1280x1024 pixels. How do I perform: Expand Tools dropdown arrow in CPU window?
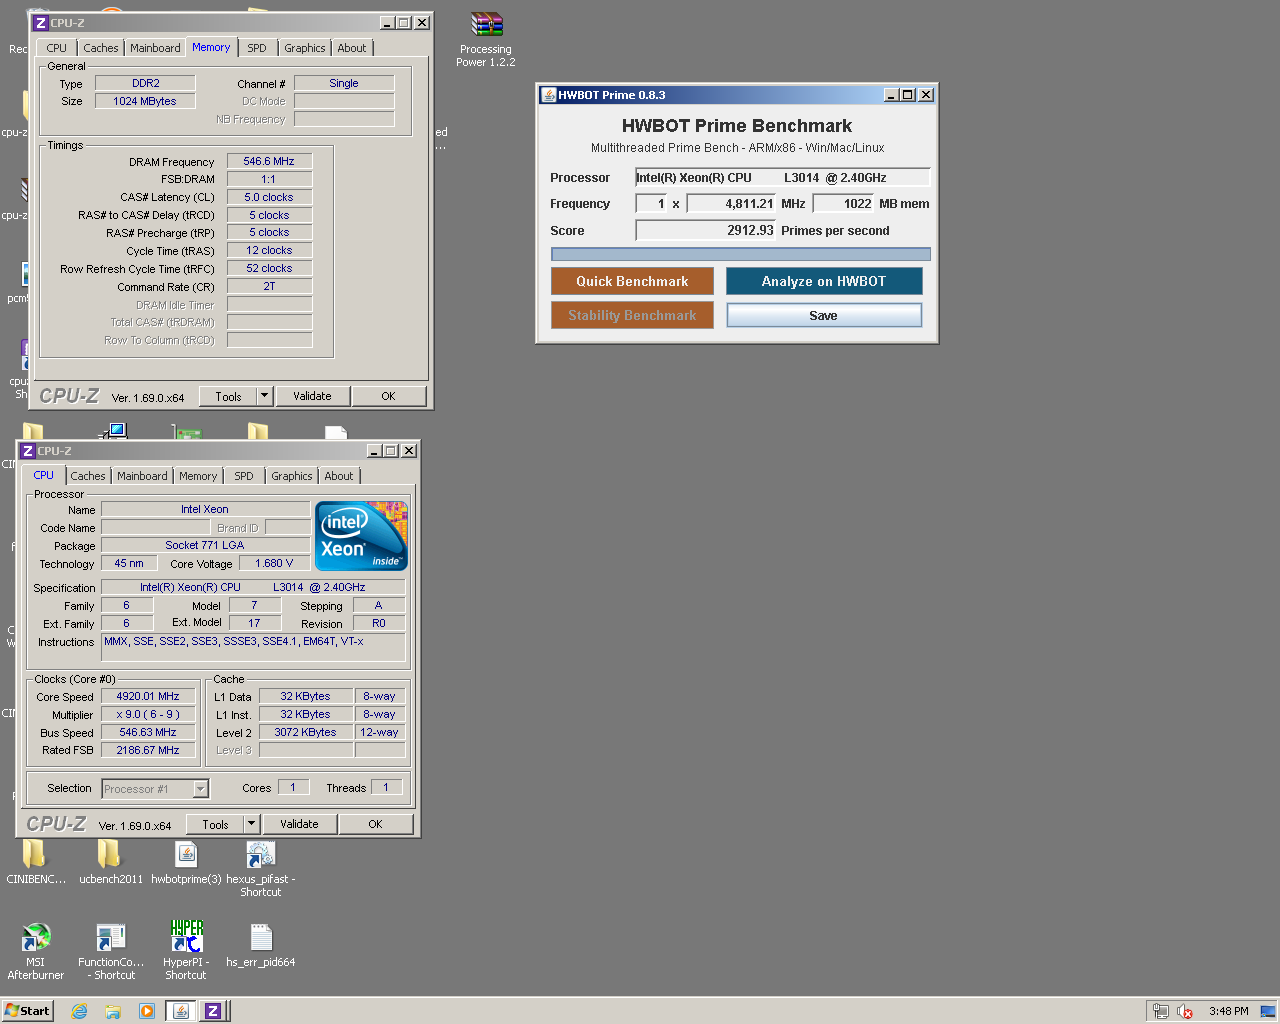point(251,824)
